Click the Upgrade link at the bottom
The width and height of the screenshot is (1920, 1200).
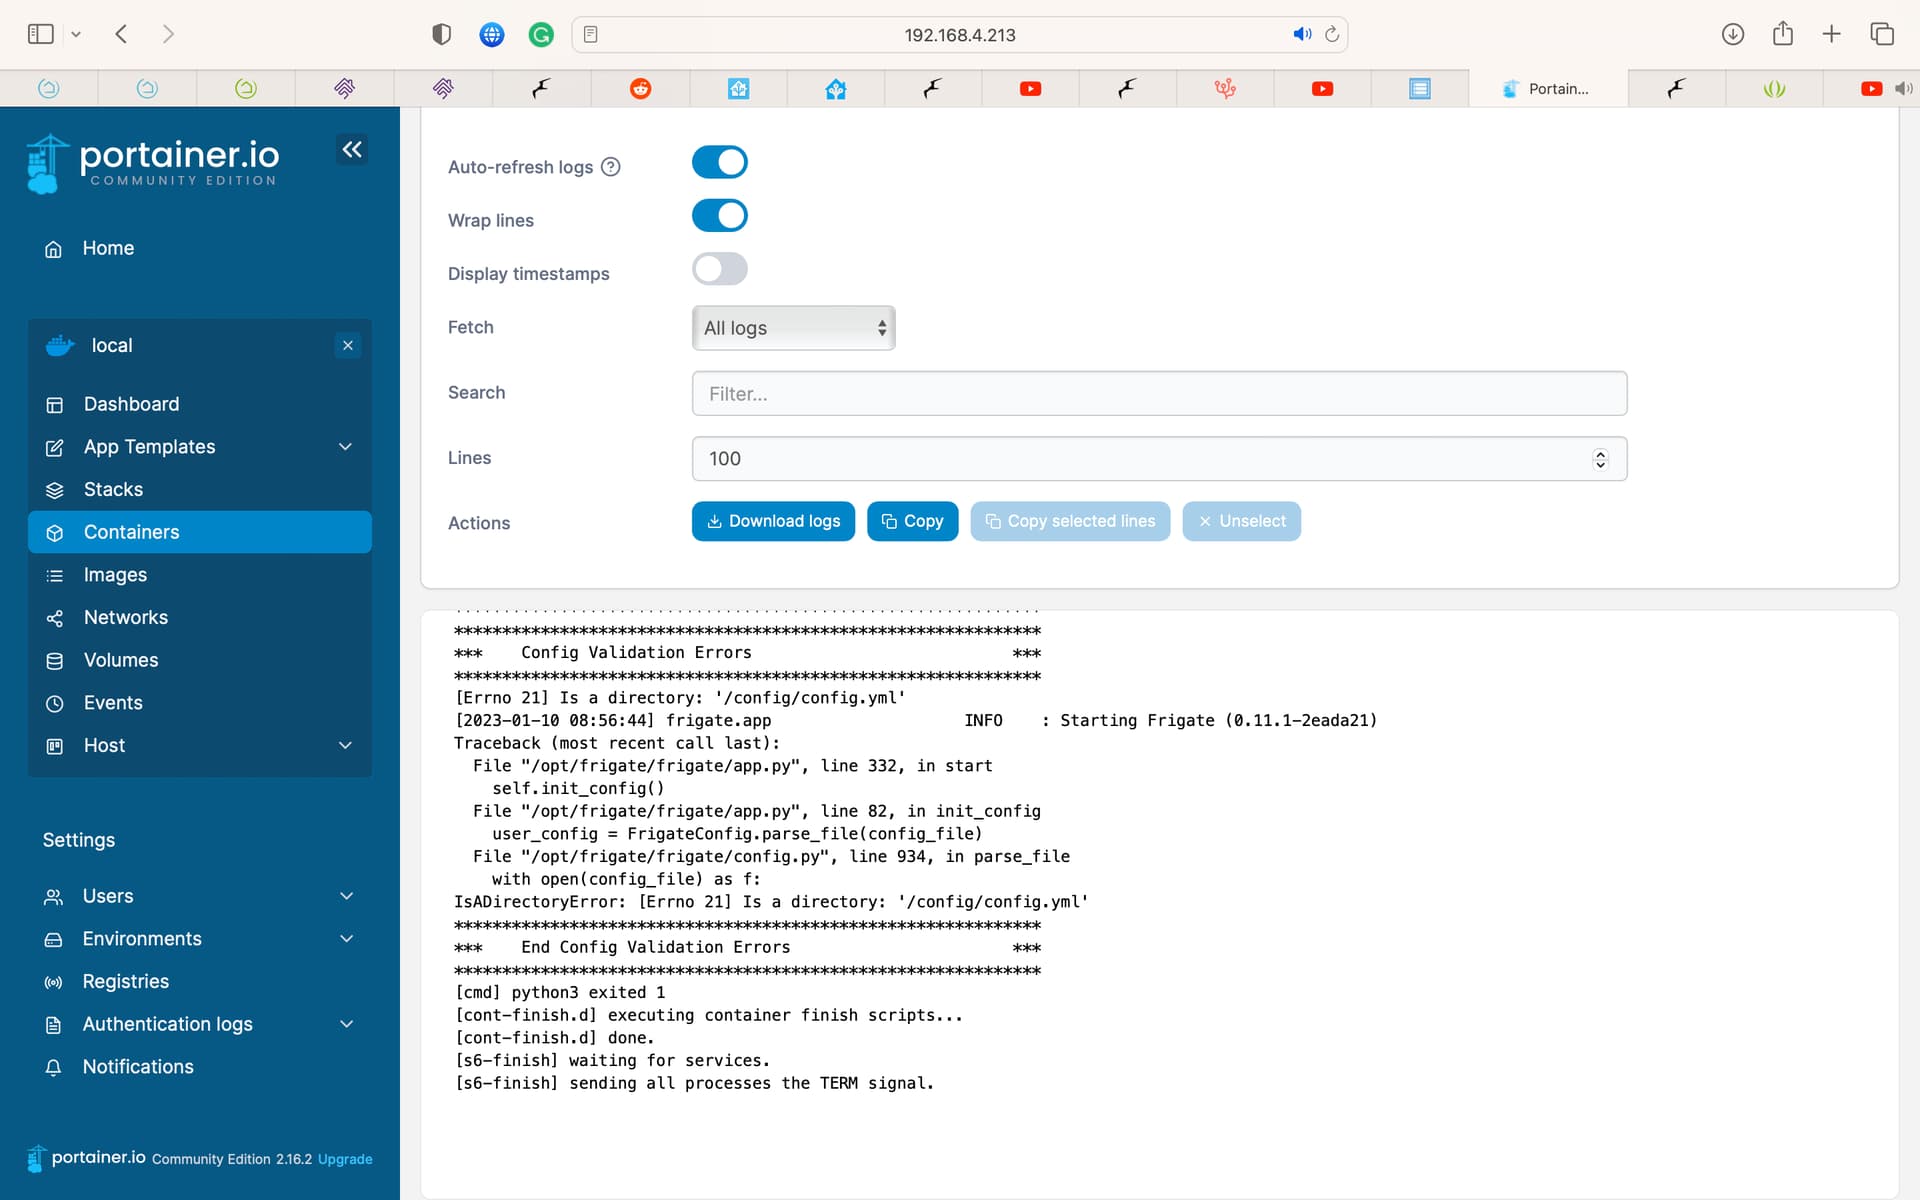(344, 1159)
